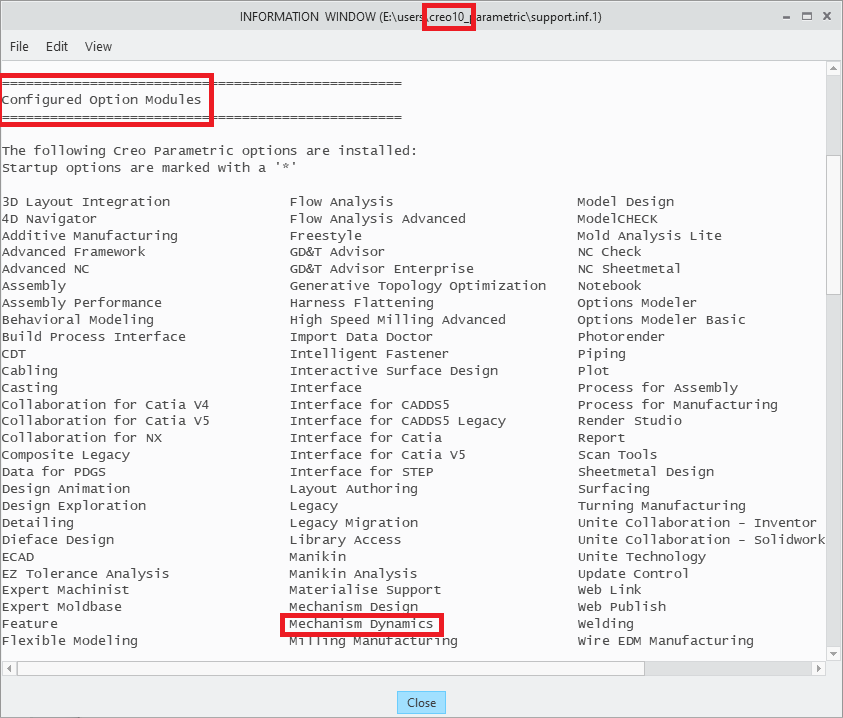
Task: Open the Edit menu
Action: 56,47
